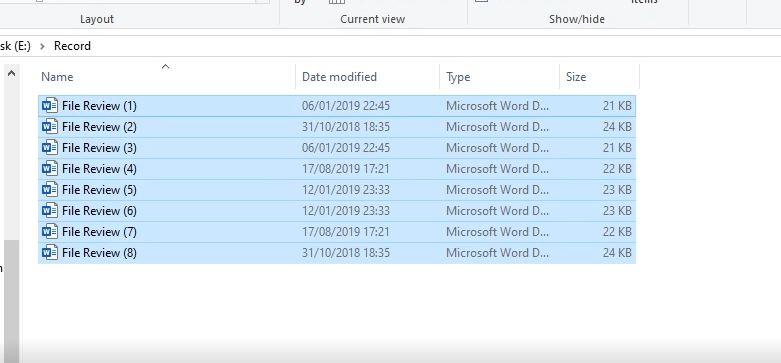
Task: Click the Word icon of File Review (8)
Action: (x=50, y=252)
